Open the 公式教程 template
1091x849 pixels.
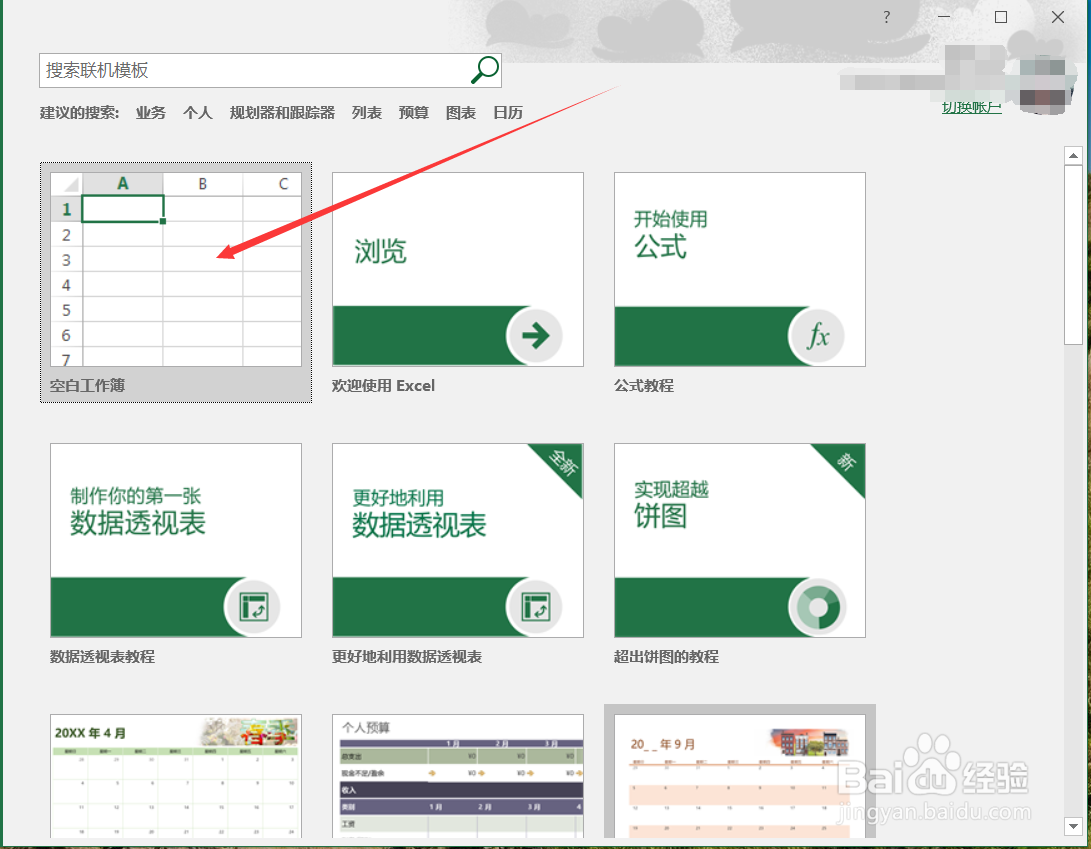point(740,269)
